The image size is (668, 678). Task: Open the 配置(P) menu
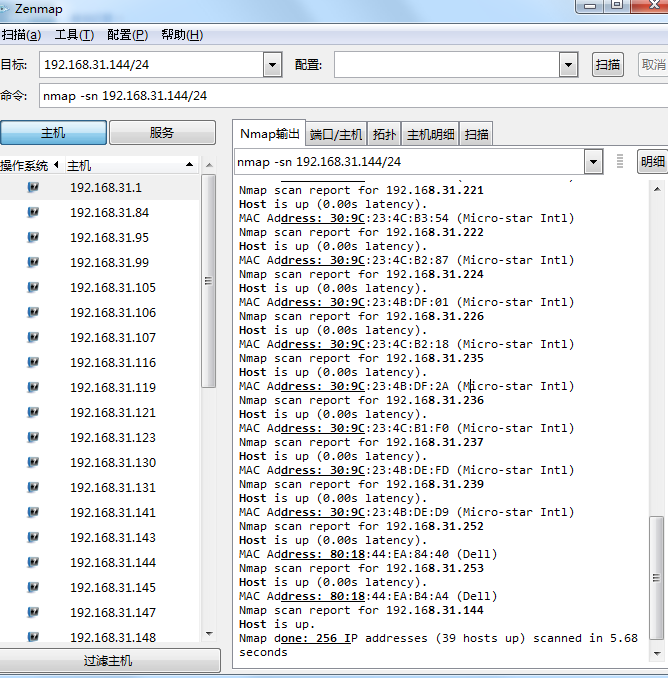127,35
